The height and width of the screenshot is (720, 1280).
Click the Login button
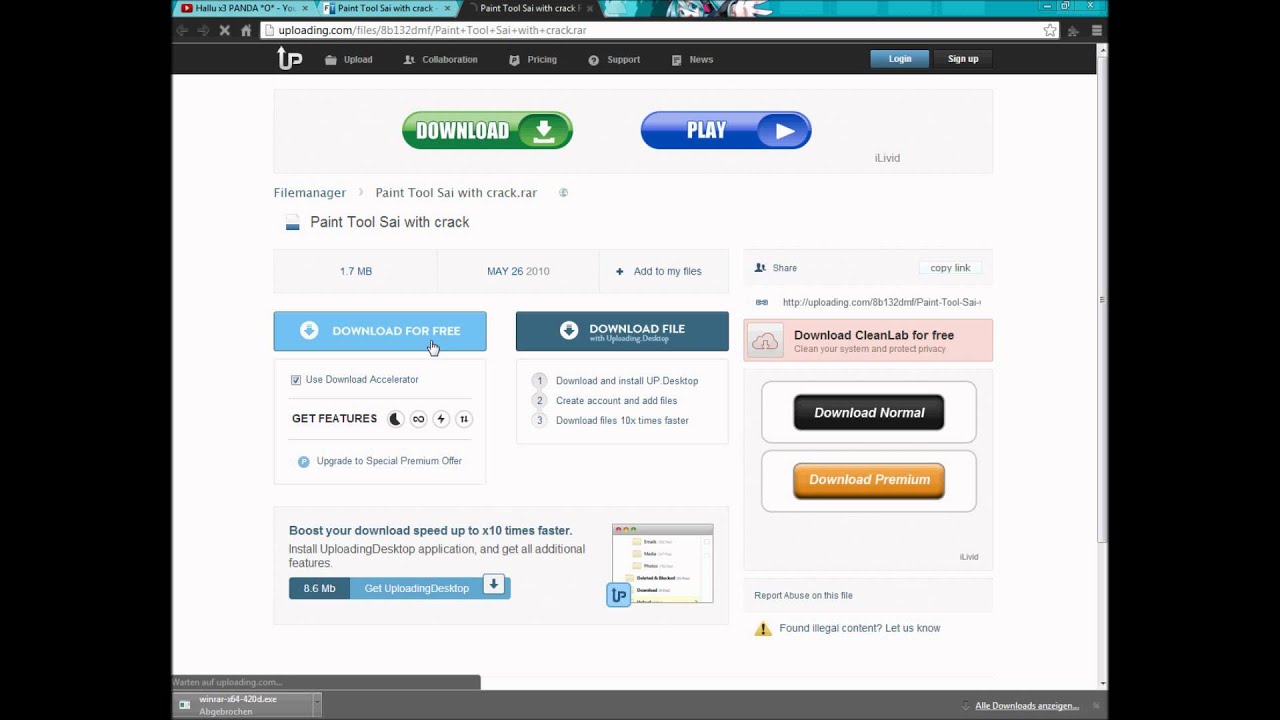[900, 59]
